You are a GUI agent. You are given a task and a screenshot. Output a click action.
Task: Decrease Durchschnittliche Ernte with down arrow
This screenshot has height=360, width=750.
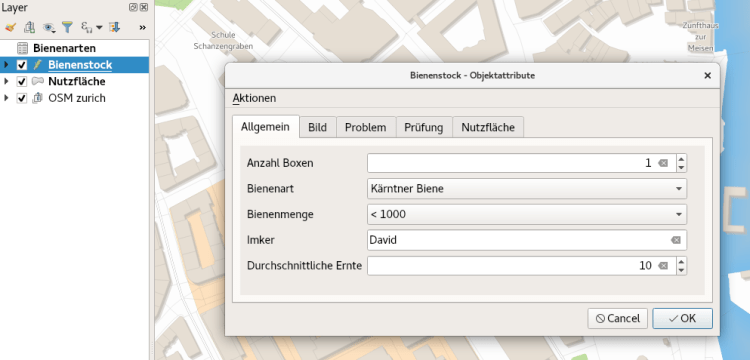(682, 270)
